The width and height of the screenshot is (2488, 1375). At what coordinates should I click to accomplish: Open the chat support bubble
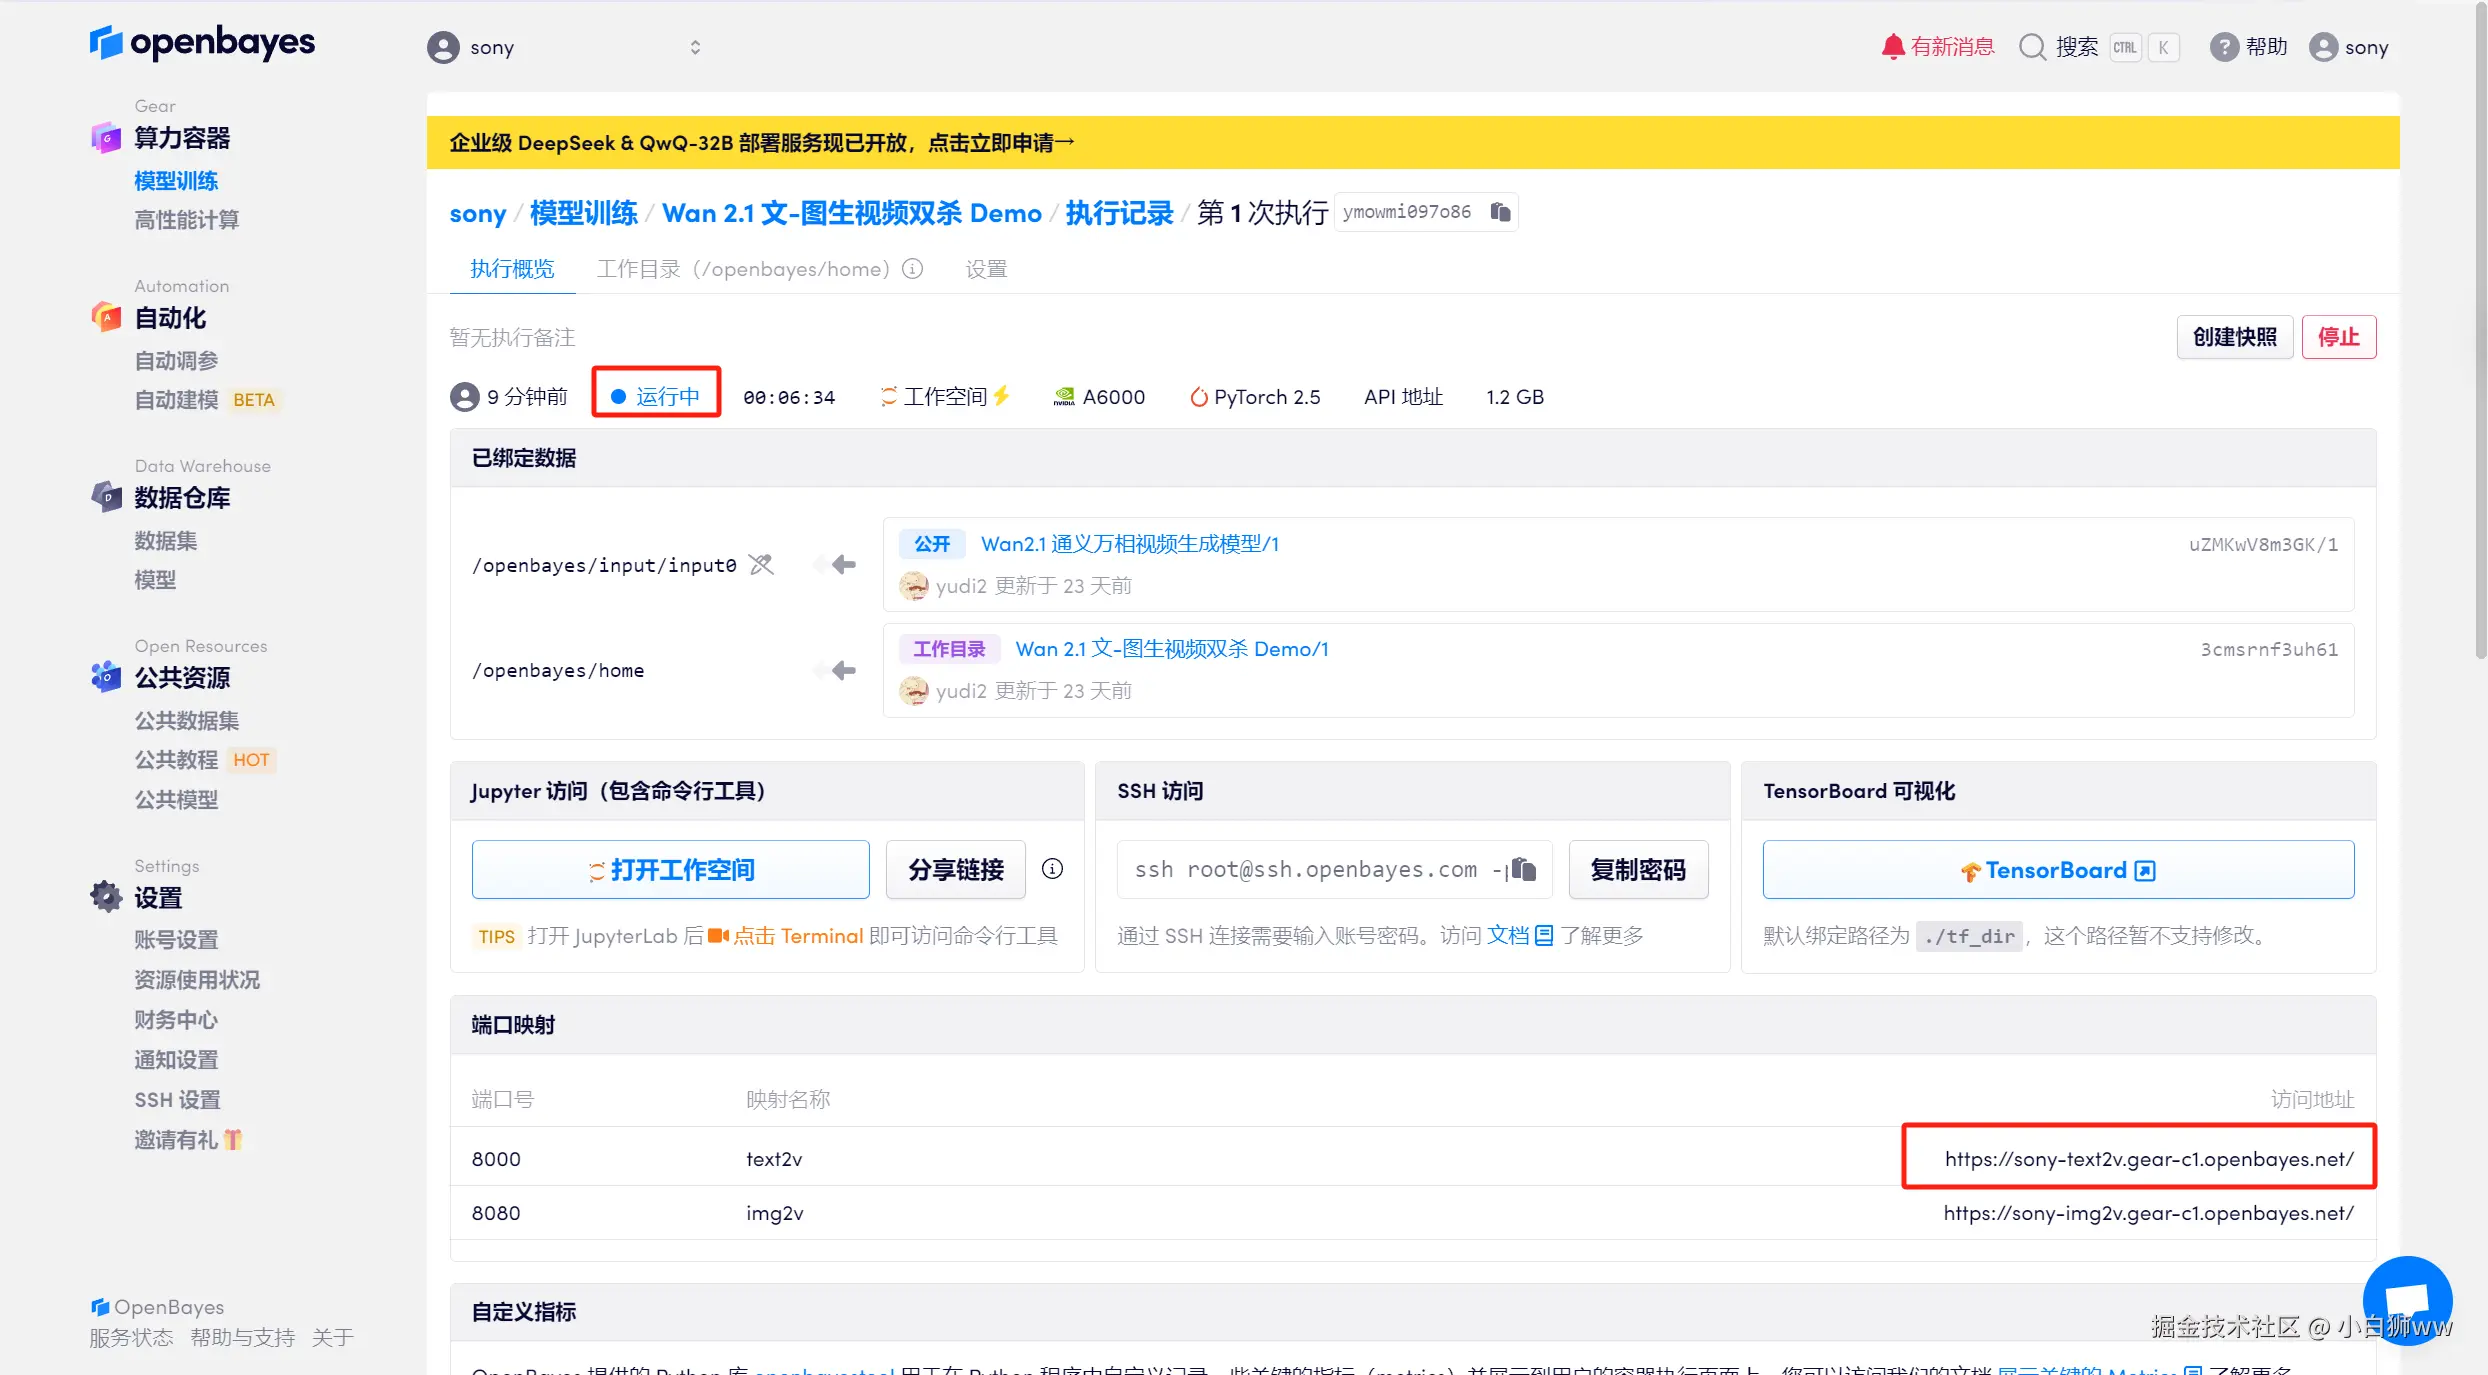click(x=2407, y=1300)
